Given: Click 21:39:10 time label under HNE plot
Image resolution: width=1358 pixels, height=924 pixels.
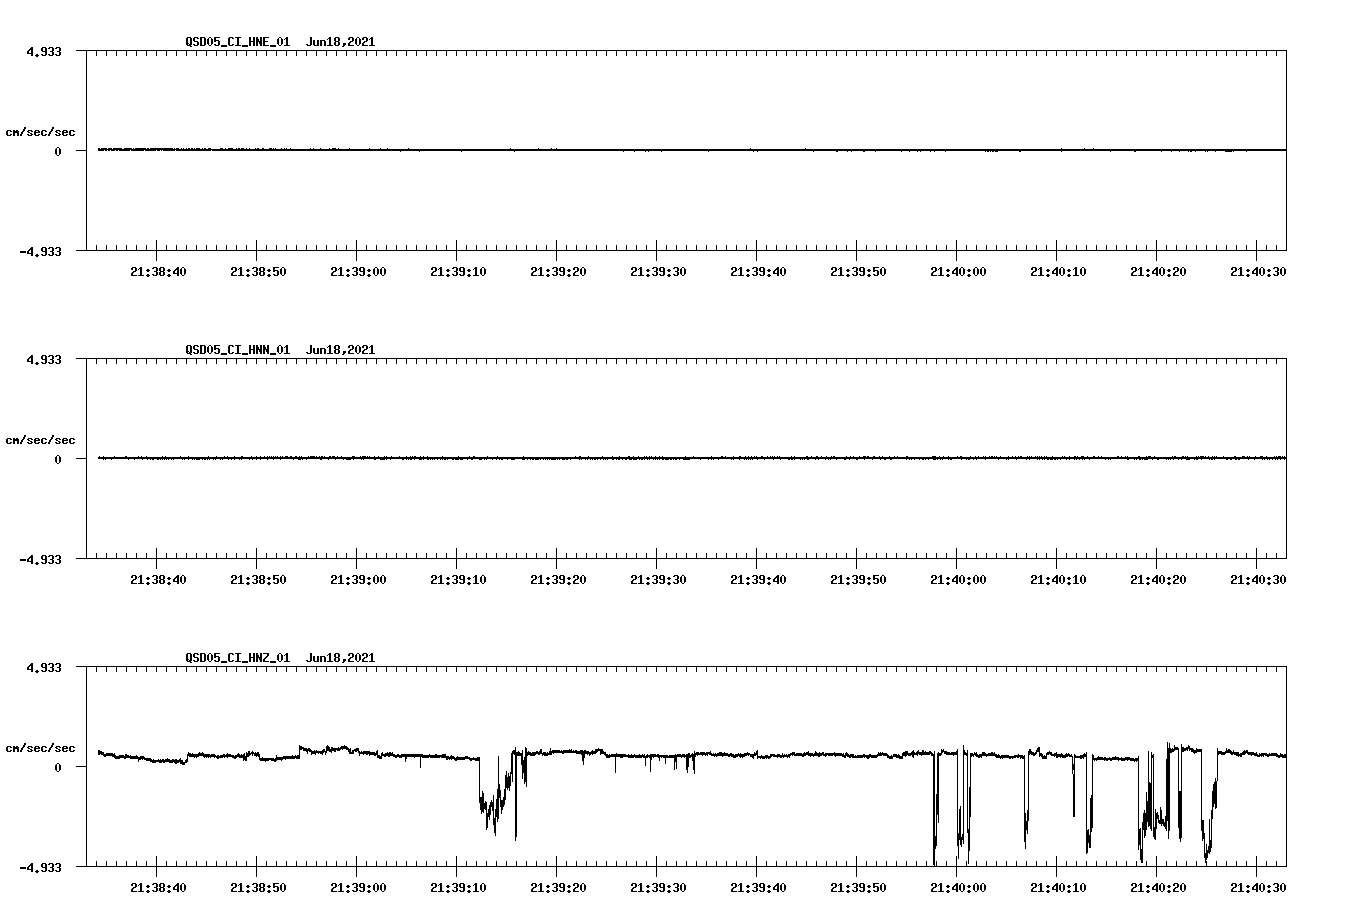Looking at the screenshot, I should [458, 272].
